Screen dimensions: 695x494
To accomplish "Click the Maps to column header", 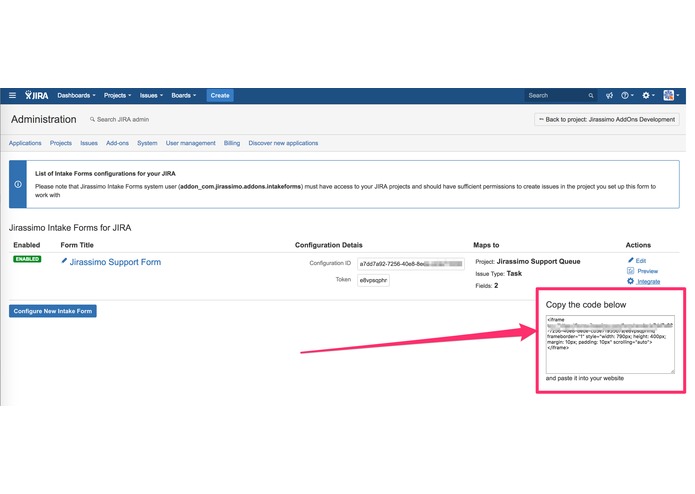I will coord(486,245).
